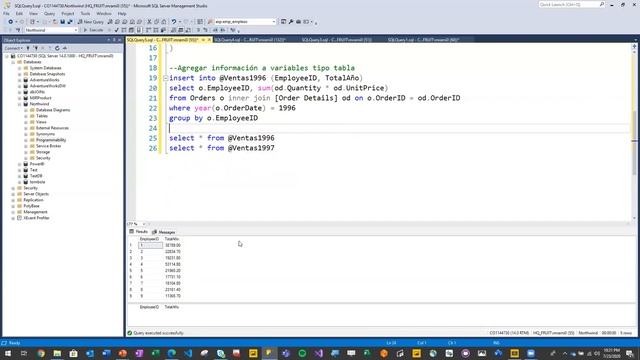Select the Server Objects folder
The image size is (640, 360).
click(36, 194)
